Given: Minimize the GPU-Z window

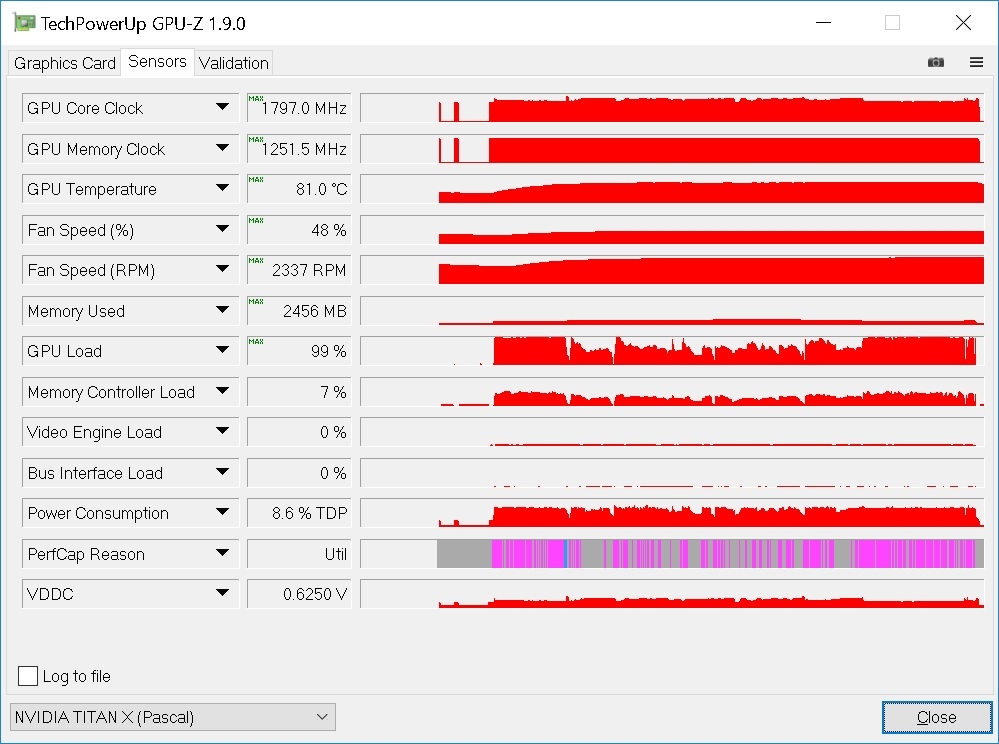Looking at the screenshot, I should 823,23.
